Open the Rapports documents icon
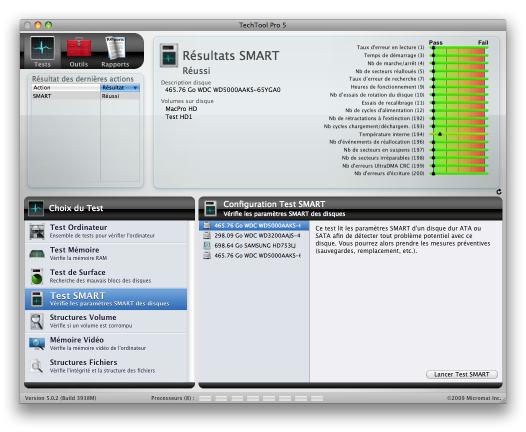Viewport: 526px width, 432px height. tap(116, 48)
